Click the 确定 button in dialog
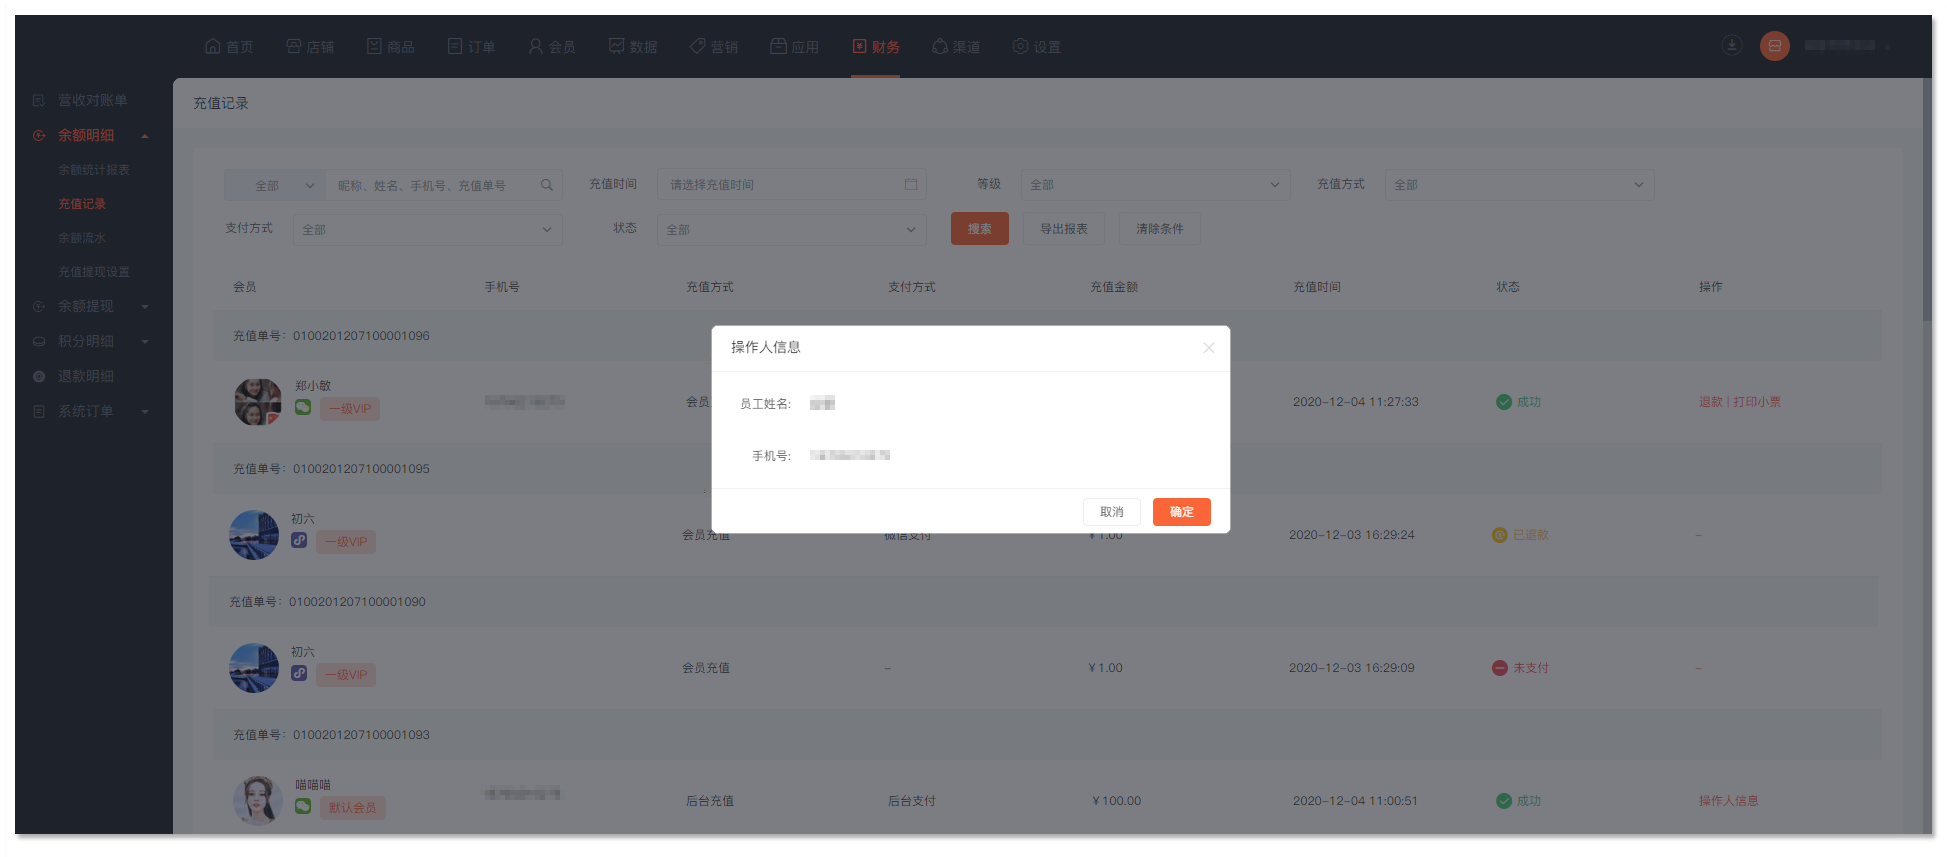The height and width of the screenshot is (857, 1947). click(x=1181, y=512)
